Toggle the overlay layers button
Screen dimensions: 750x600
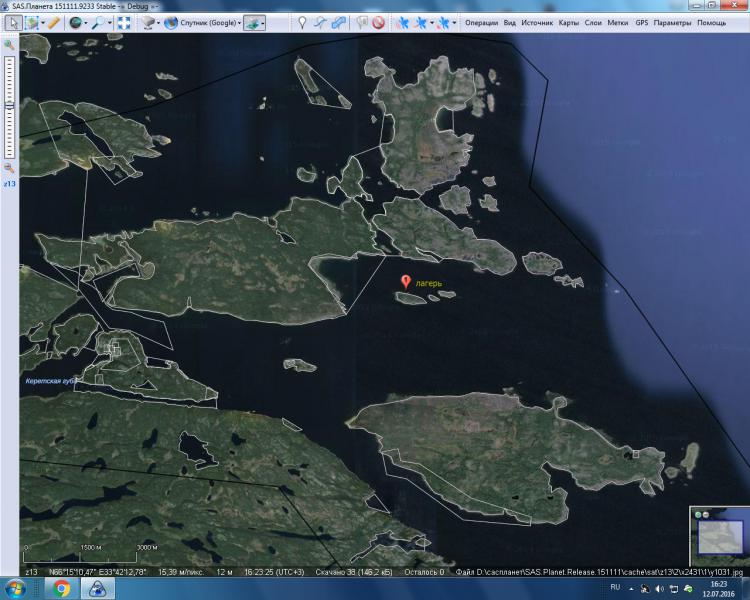pyautogui.click(x=254, y=22)
